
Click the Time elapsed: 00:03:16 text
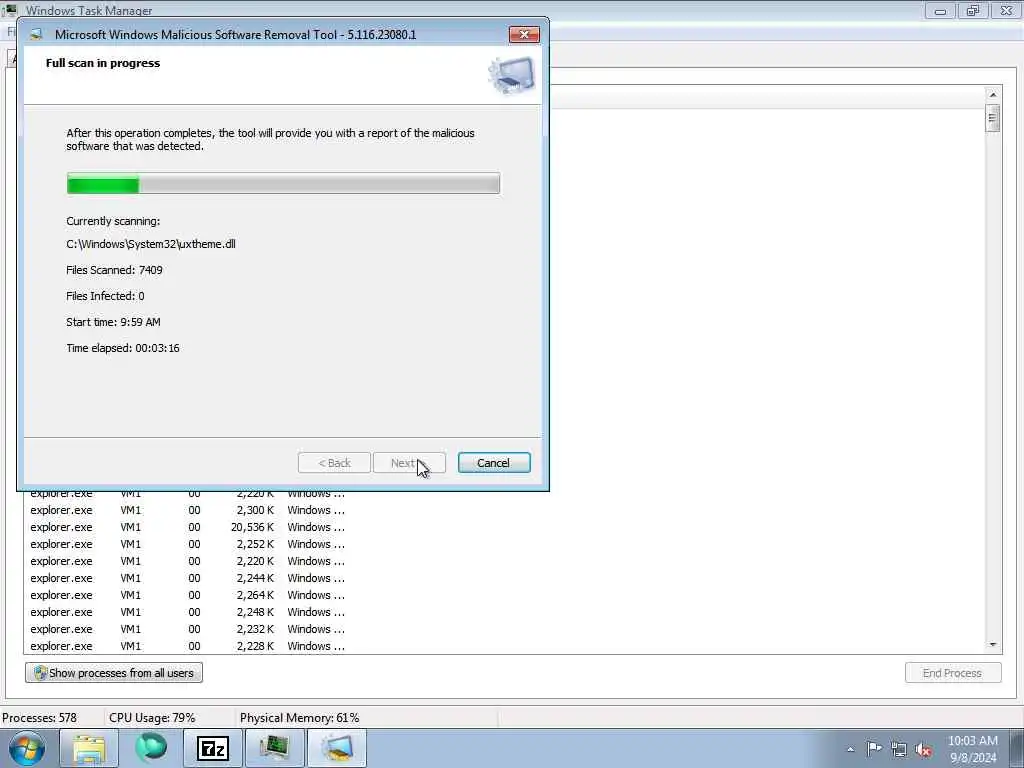coord(123,348)
